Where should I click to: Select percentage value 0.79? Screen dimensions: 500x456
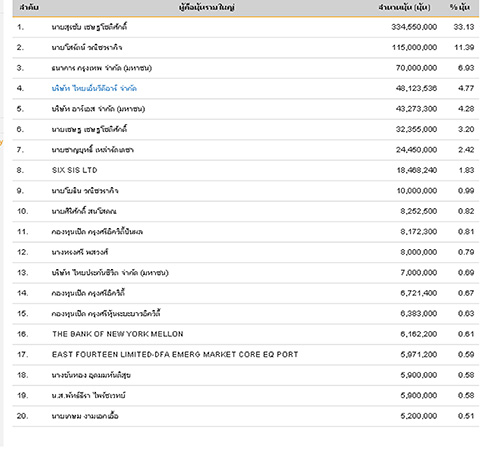pyautogui.click(x=466, y=252)
